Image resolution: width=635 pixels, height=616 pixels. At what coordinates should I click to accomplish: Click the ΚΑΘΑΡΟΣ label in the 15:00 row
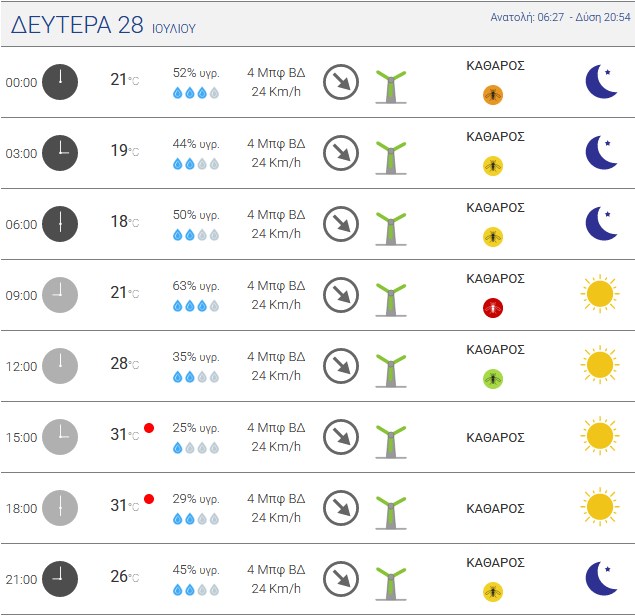(x=495, y=437)
